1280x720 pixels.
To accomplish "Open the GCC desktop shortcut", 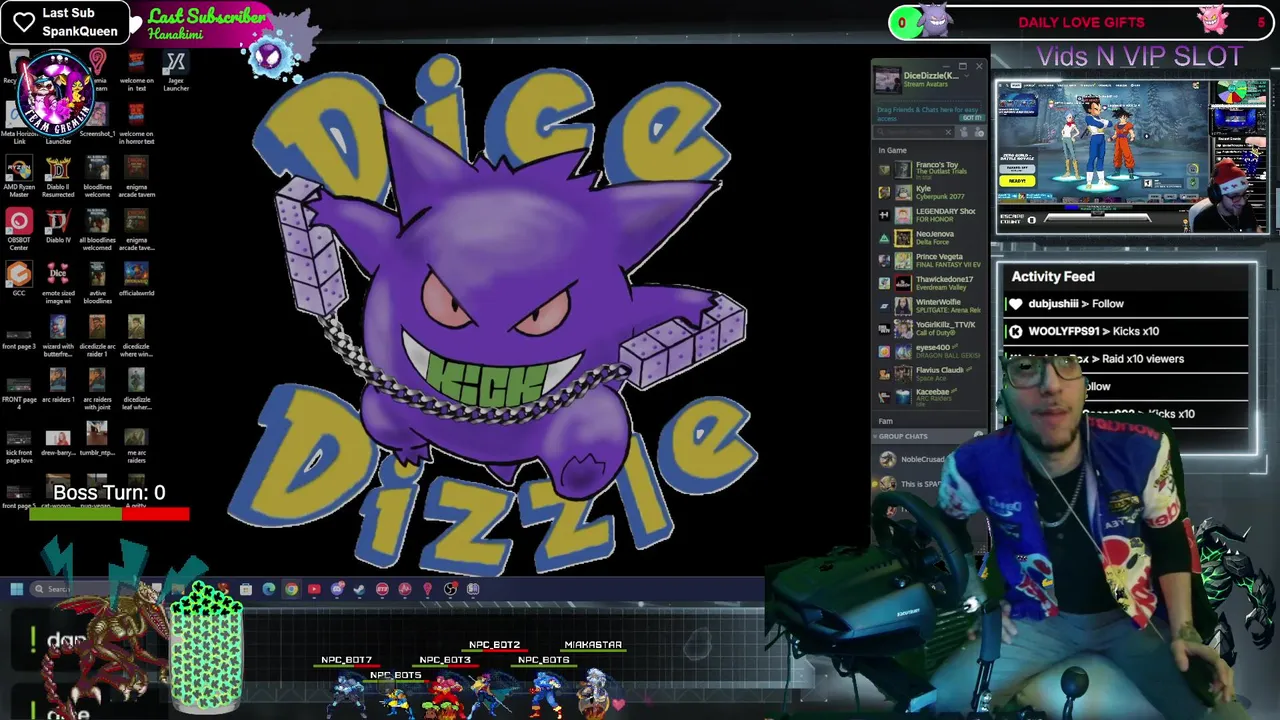I will pyautogui.click(x=19, y=278).
